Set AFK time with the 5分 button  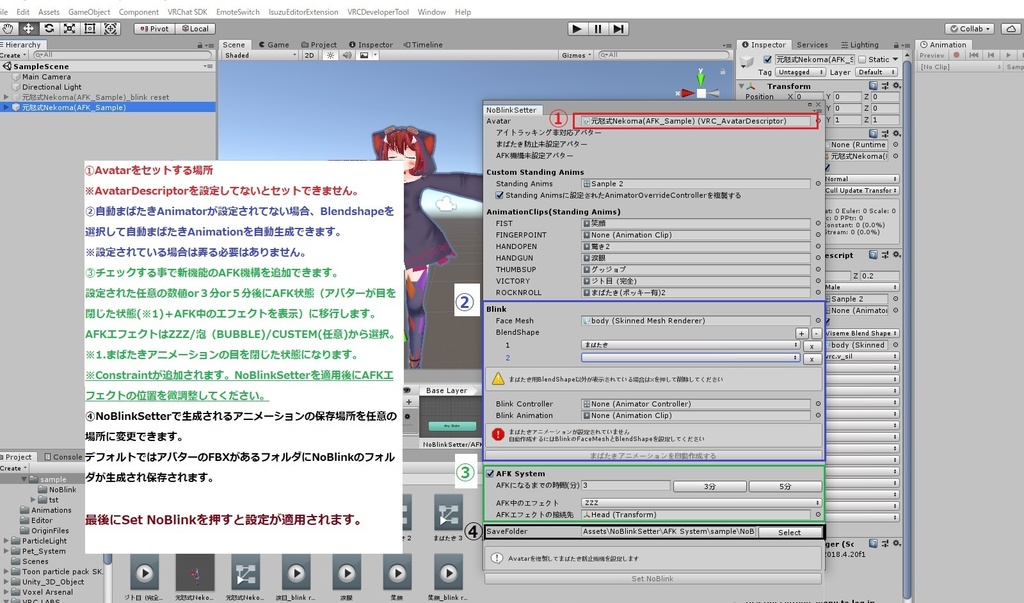[785, 486]
